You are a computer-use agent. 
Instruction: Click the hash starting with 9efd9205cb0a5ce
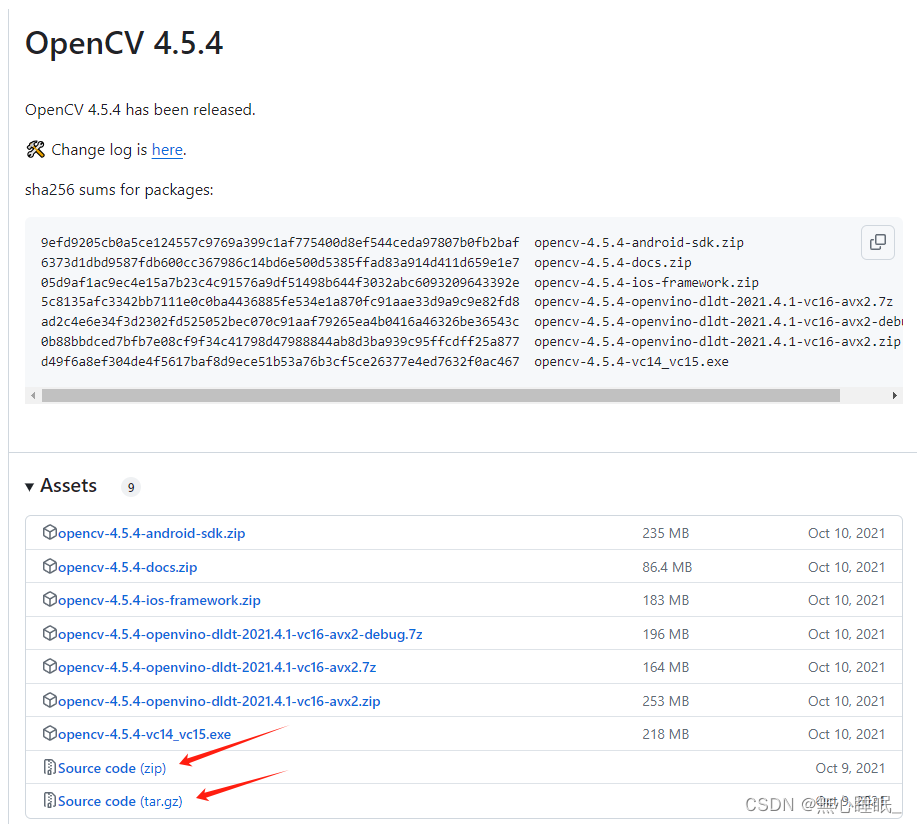280,243
